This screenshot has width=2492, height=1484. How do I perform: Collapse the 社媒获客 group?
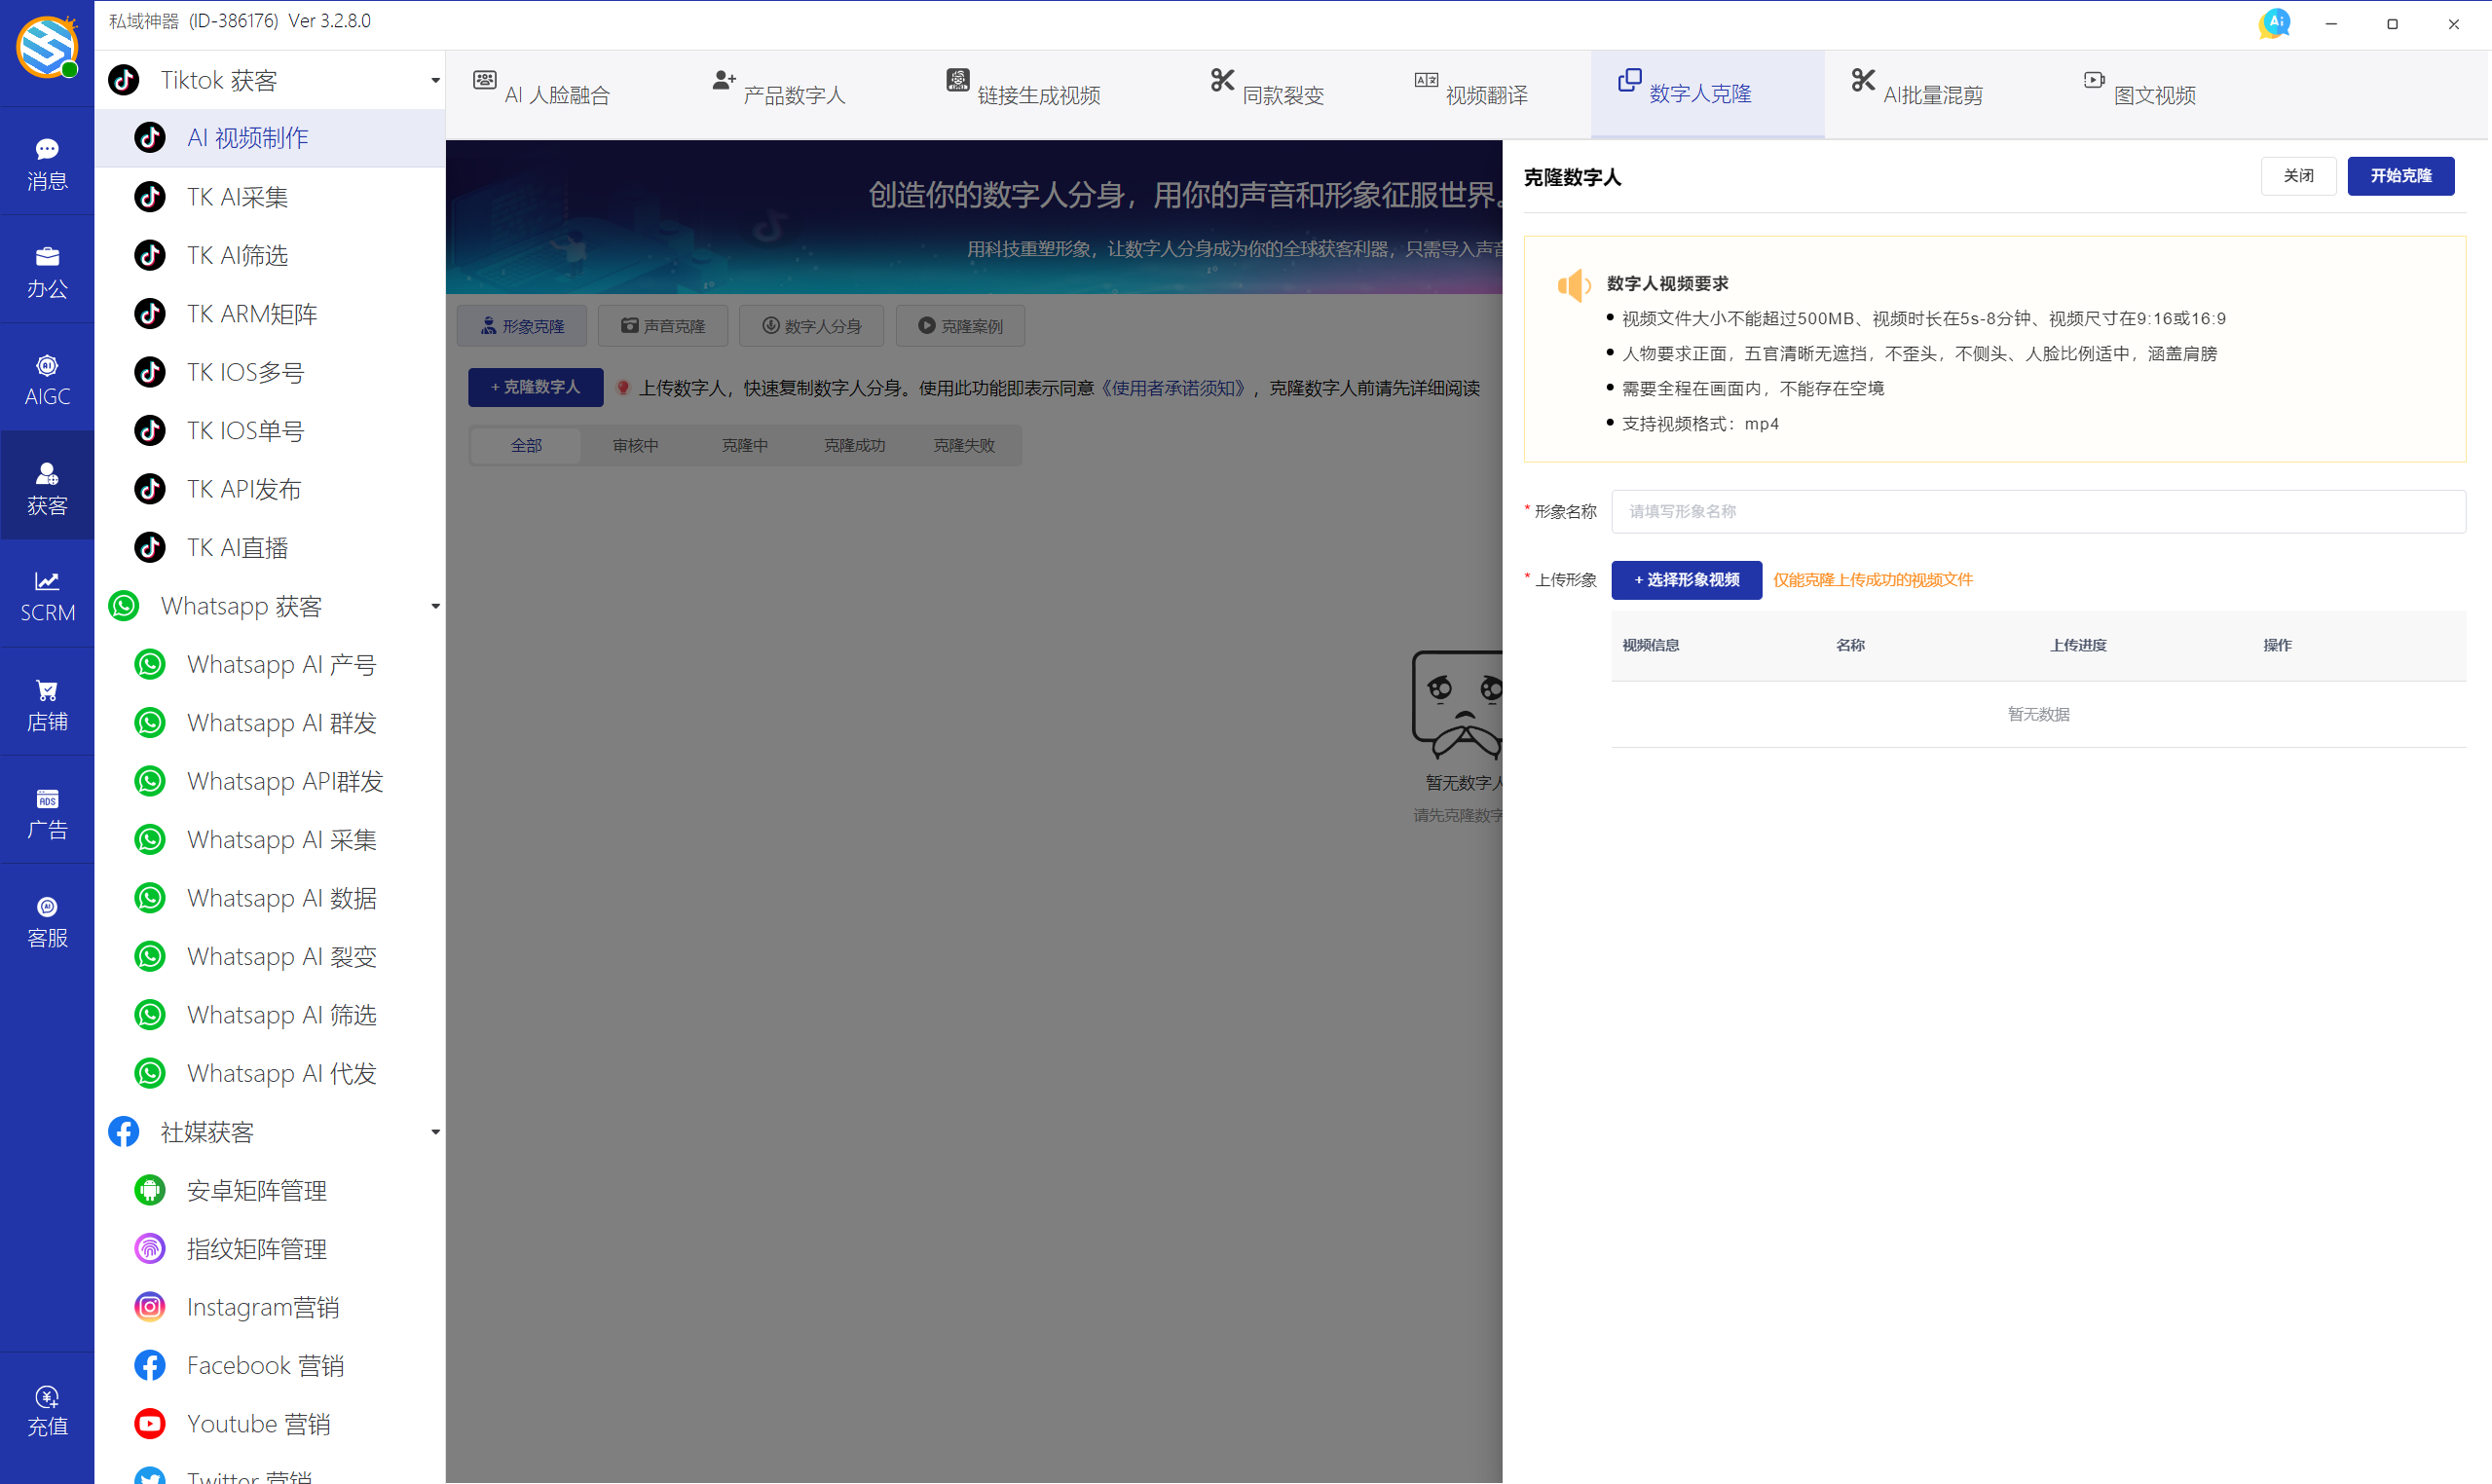(435, 1132)
